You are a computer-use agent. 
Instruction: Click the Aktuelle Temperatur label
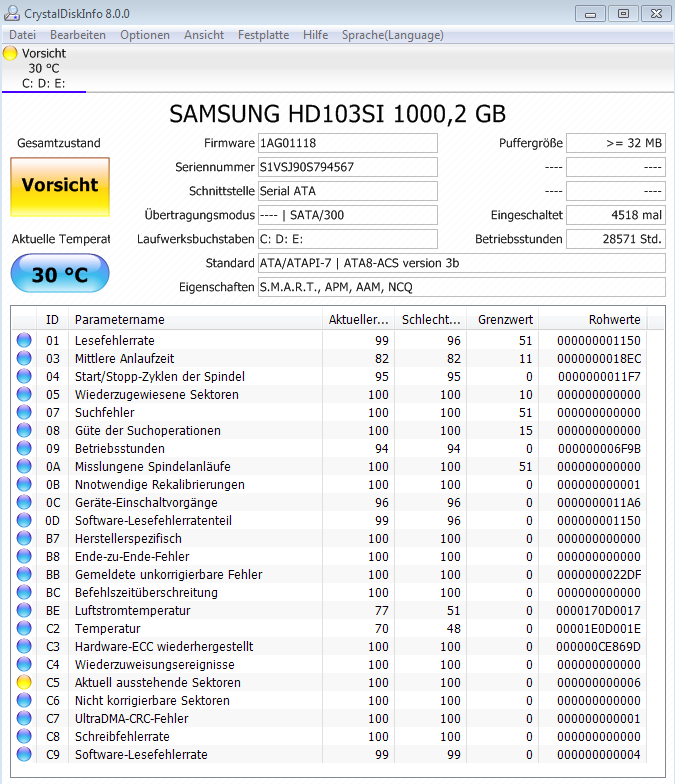[61, 239]
